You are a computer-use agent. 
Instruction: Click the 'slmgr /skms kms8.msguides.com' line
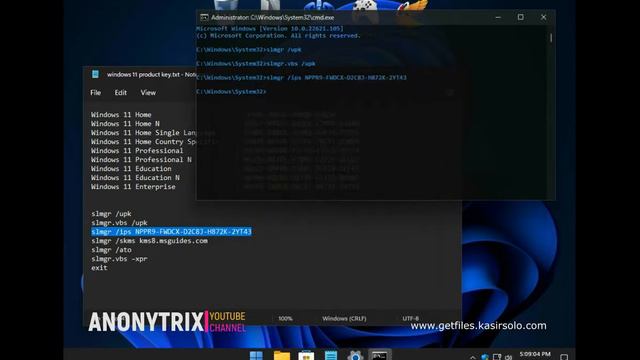[149, 241]
